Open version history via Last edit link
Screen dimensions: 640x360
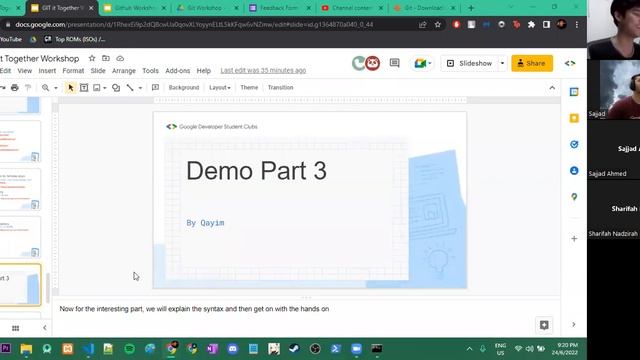[x=263, y=71]
